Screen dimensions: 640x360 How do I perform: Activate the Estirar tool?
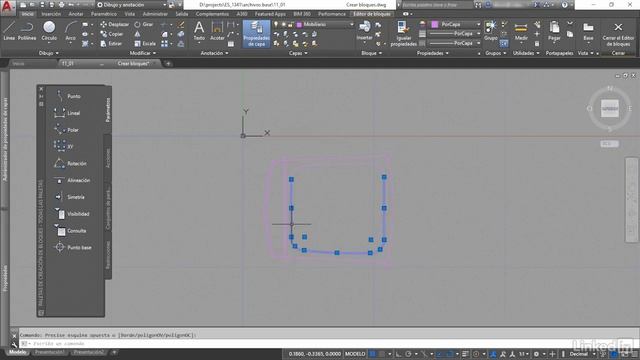[111, 44]
